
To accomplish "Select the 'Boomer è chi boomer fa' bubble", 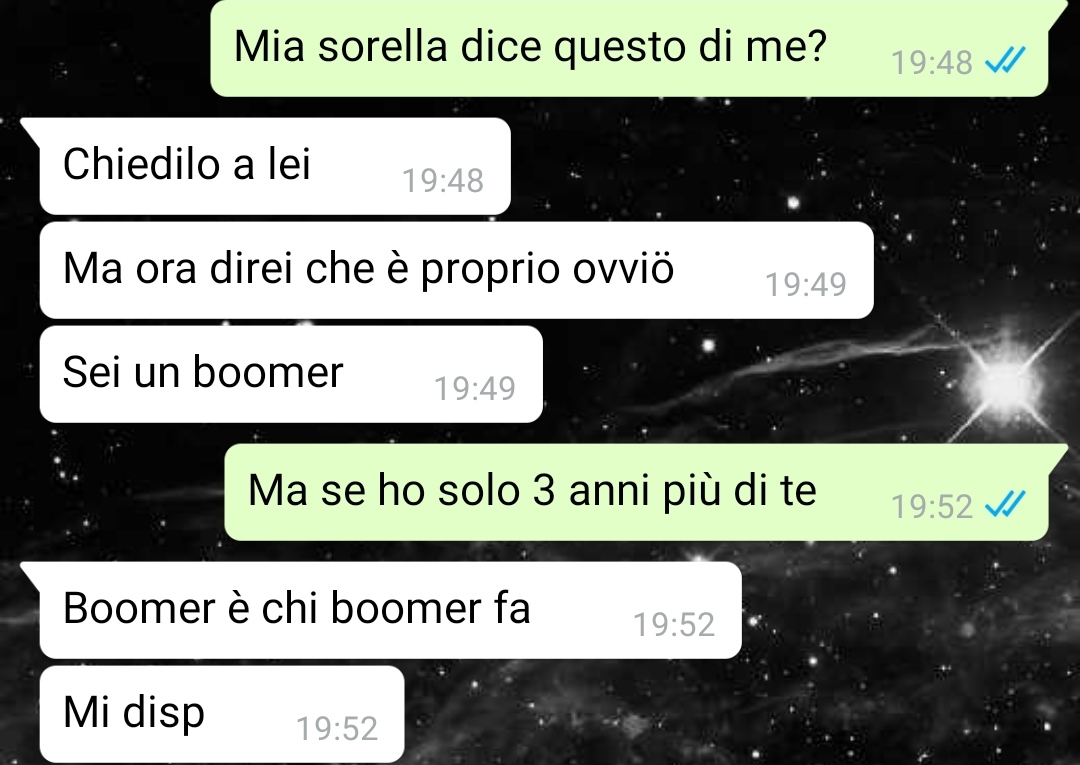I will pyautogui.click(x=391, y=610).
